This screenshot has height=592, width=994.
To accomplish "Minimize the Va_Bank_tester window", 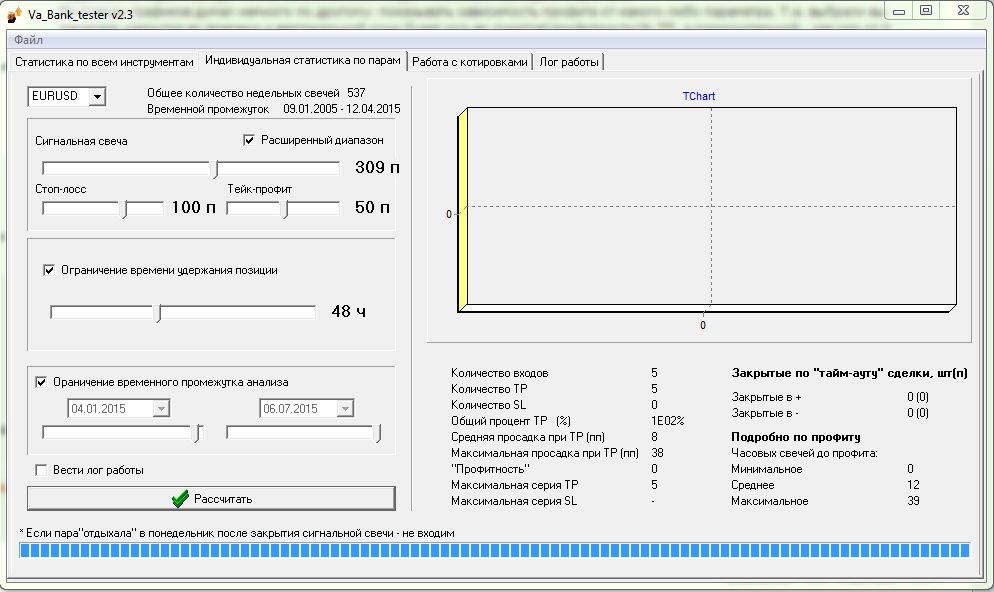I will (899, 10).
